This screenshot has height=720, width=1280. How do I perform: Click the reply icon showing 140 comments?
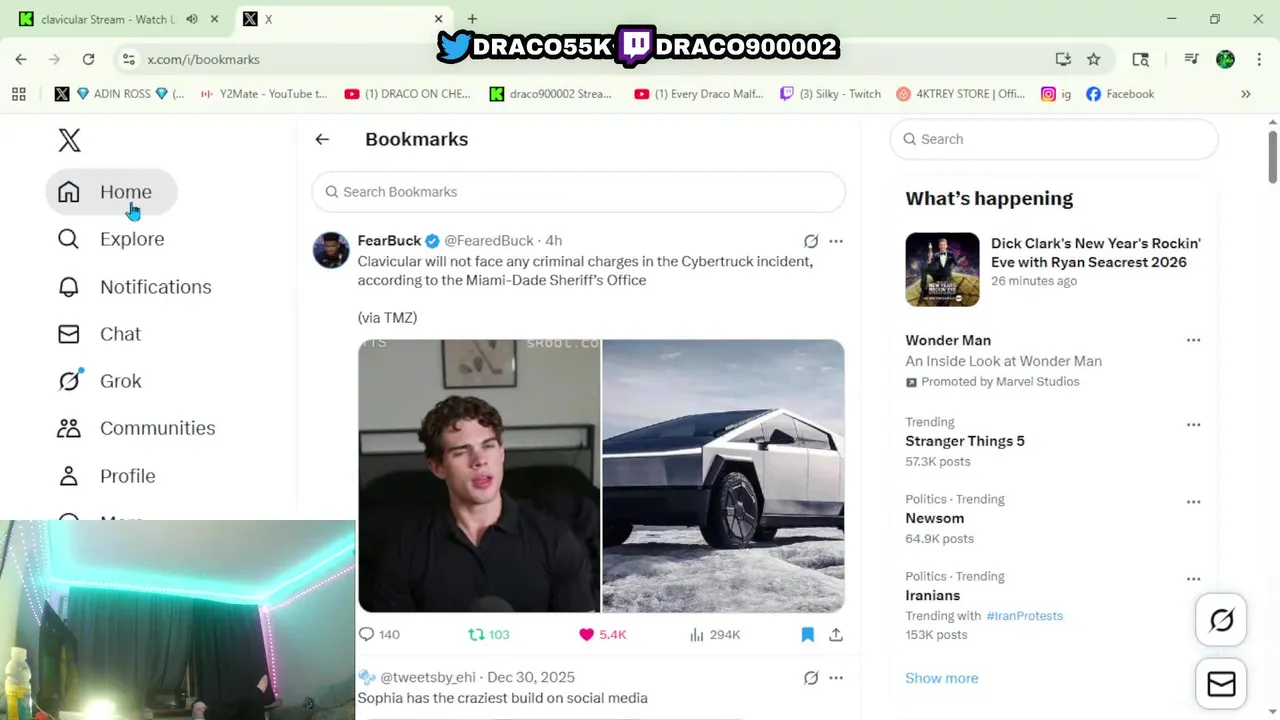click(366, 635)
